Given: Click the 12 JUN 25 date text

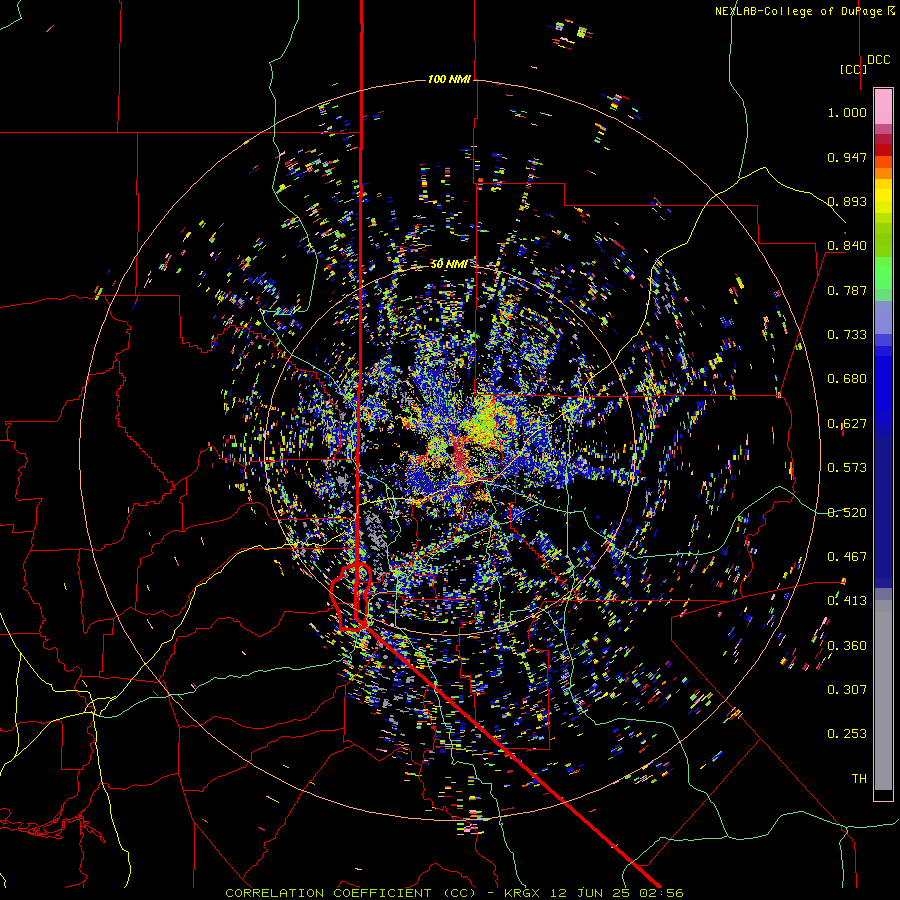Looking at the screenshot, I should point(589,893).
